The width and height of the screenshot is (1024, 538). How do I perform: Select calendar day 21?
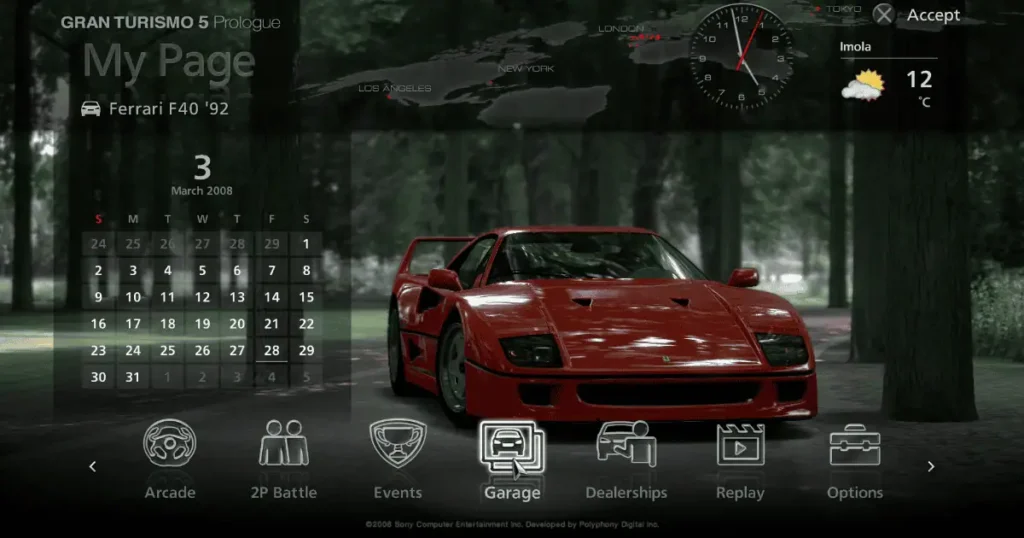[272, 324]
